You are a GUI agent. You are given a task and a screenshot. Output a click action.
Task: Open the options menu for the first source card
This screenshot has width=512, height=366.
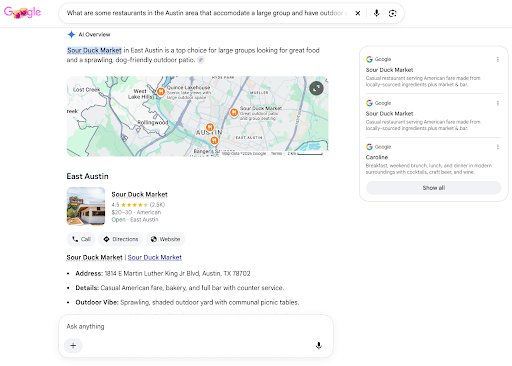coord(498,59)
